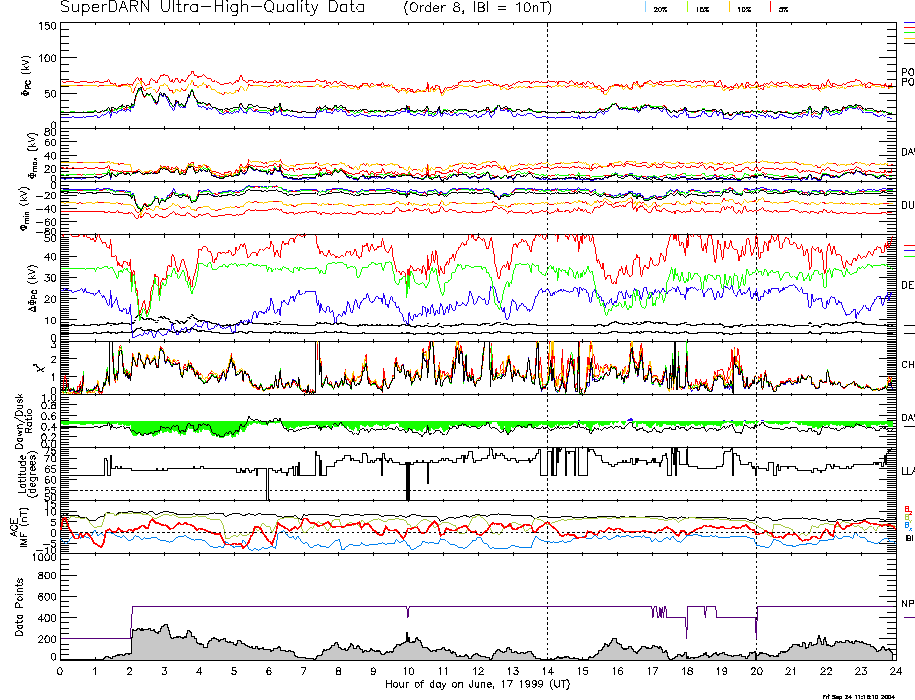Click the 20% legend entry
The width and height of the screenshot is (915, 700).
[x=660, y=8]
